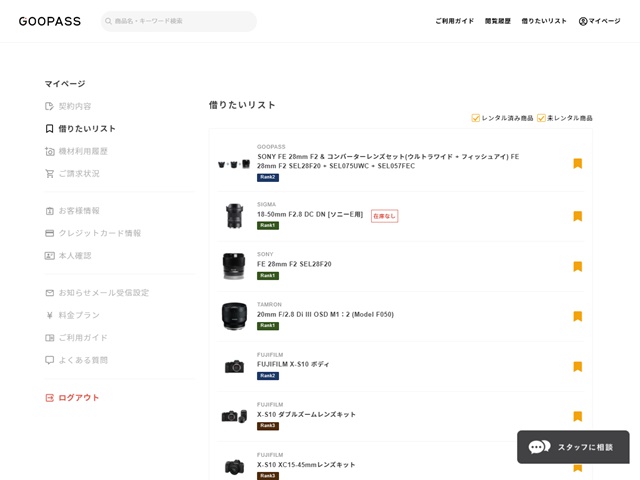Open よくある質問 in sidebar
The width and height of the screenshot is (640, 480).
[x=83, y=360]
